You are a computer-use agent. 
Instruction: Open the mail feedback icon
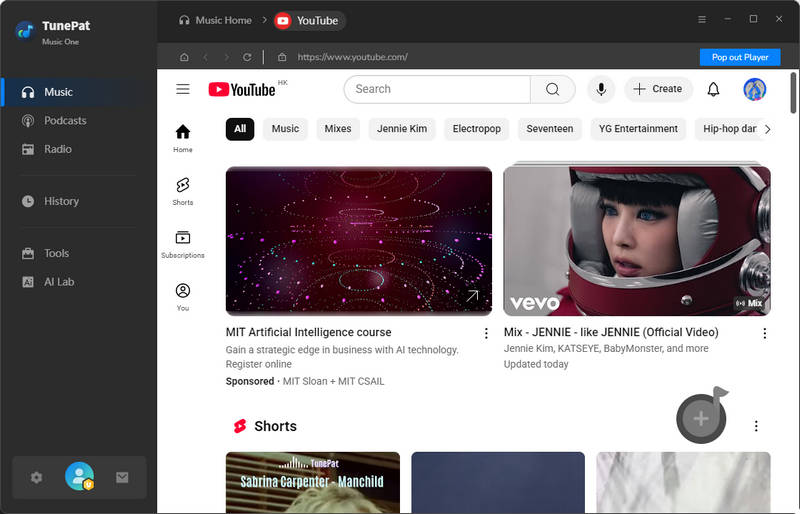[x=122, y=478]
